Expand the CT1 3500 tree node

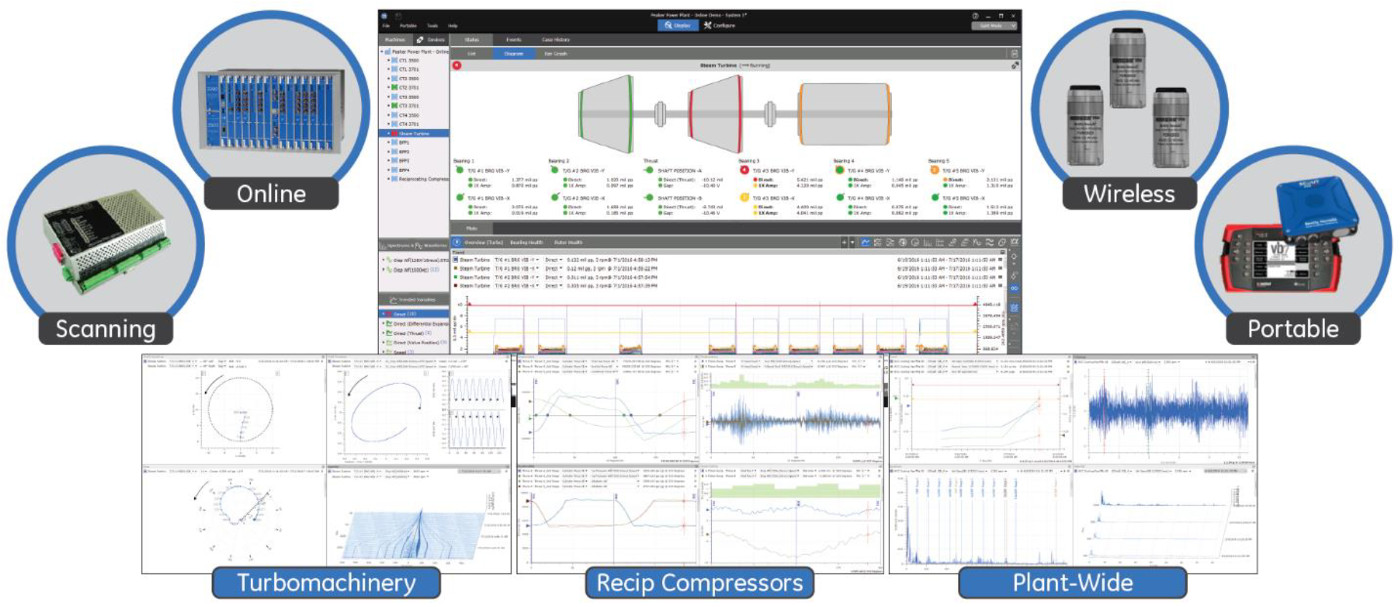tap(388, 60)
